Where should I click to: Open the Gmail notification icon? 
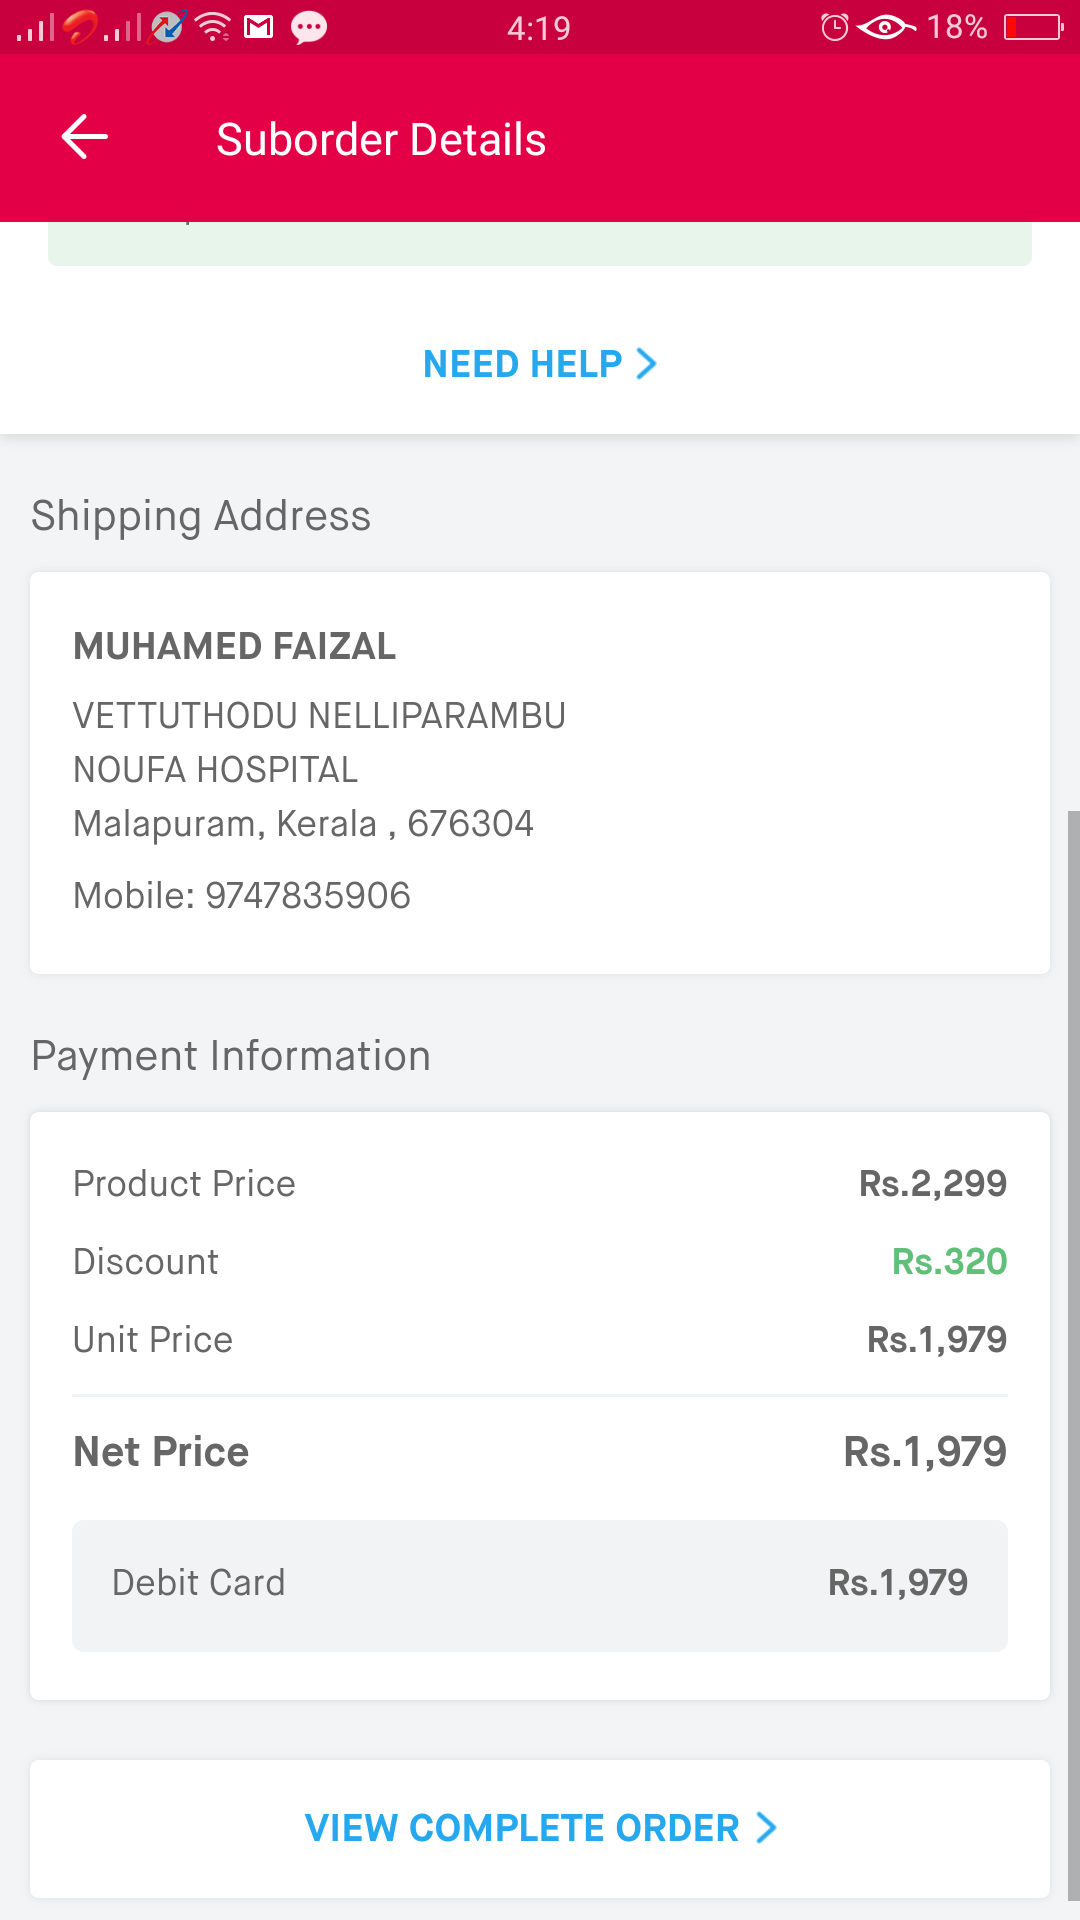click(x=259, y=27)
